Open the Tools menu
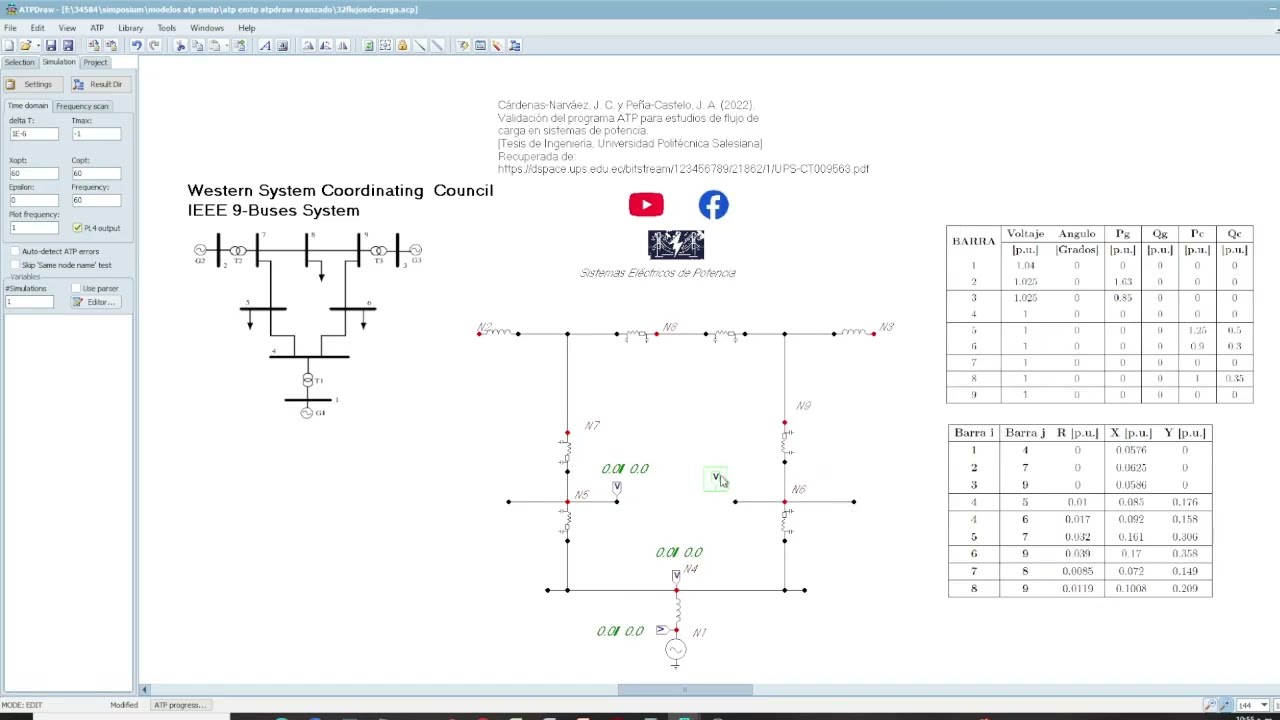This screenshot has width=1280, height=720. click(x=166, y=28)
